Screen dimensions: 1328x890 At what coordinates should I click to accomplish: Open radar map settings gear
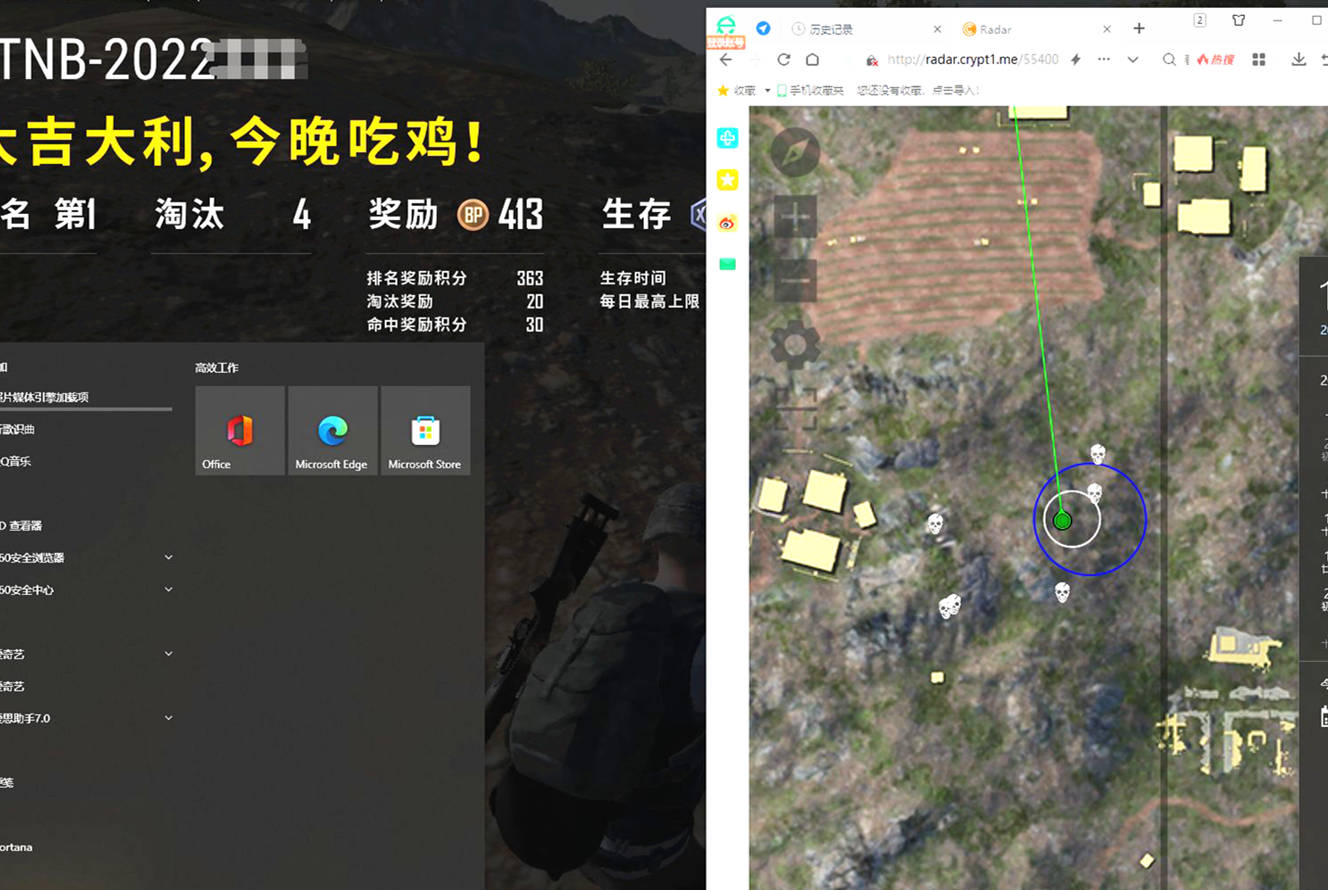(795, 346)
